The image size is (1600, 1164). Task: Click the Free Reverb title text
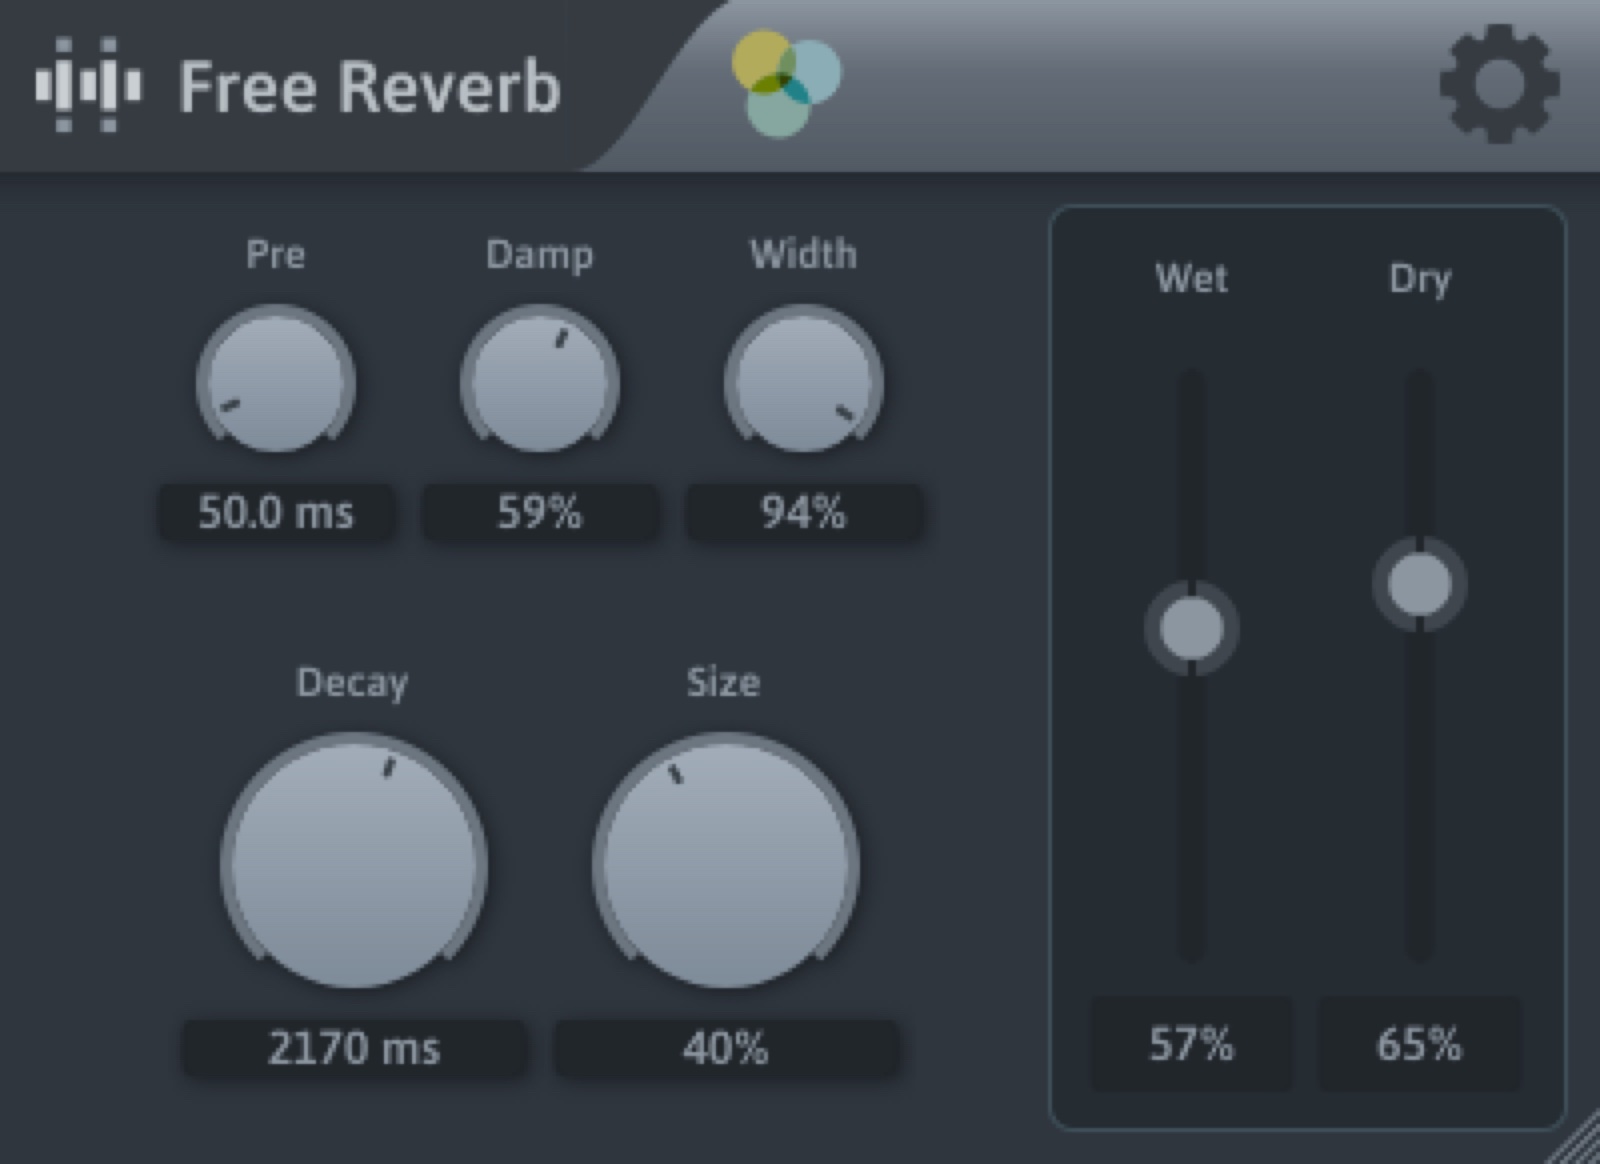click(x=369, y=87)
